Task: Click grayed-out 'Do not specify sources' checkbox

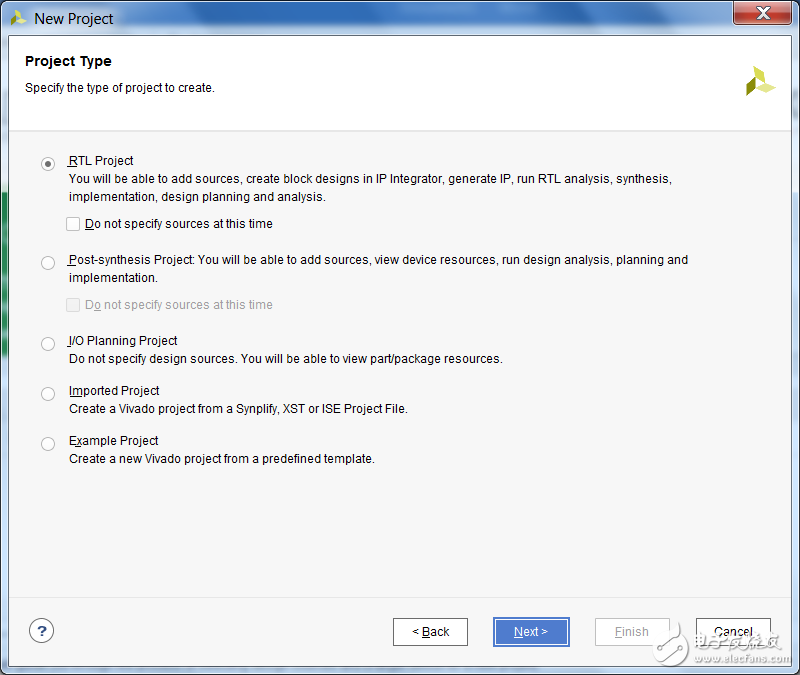Action: 73,305
